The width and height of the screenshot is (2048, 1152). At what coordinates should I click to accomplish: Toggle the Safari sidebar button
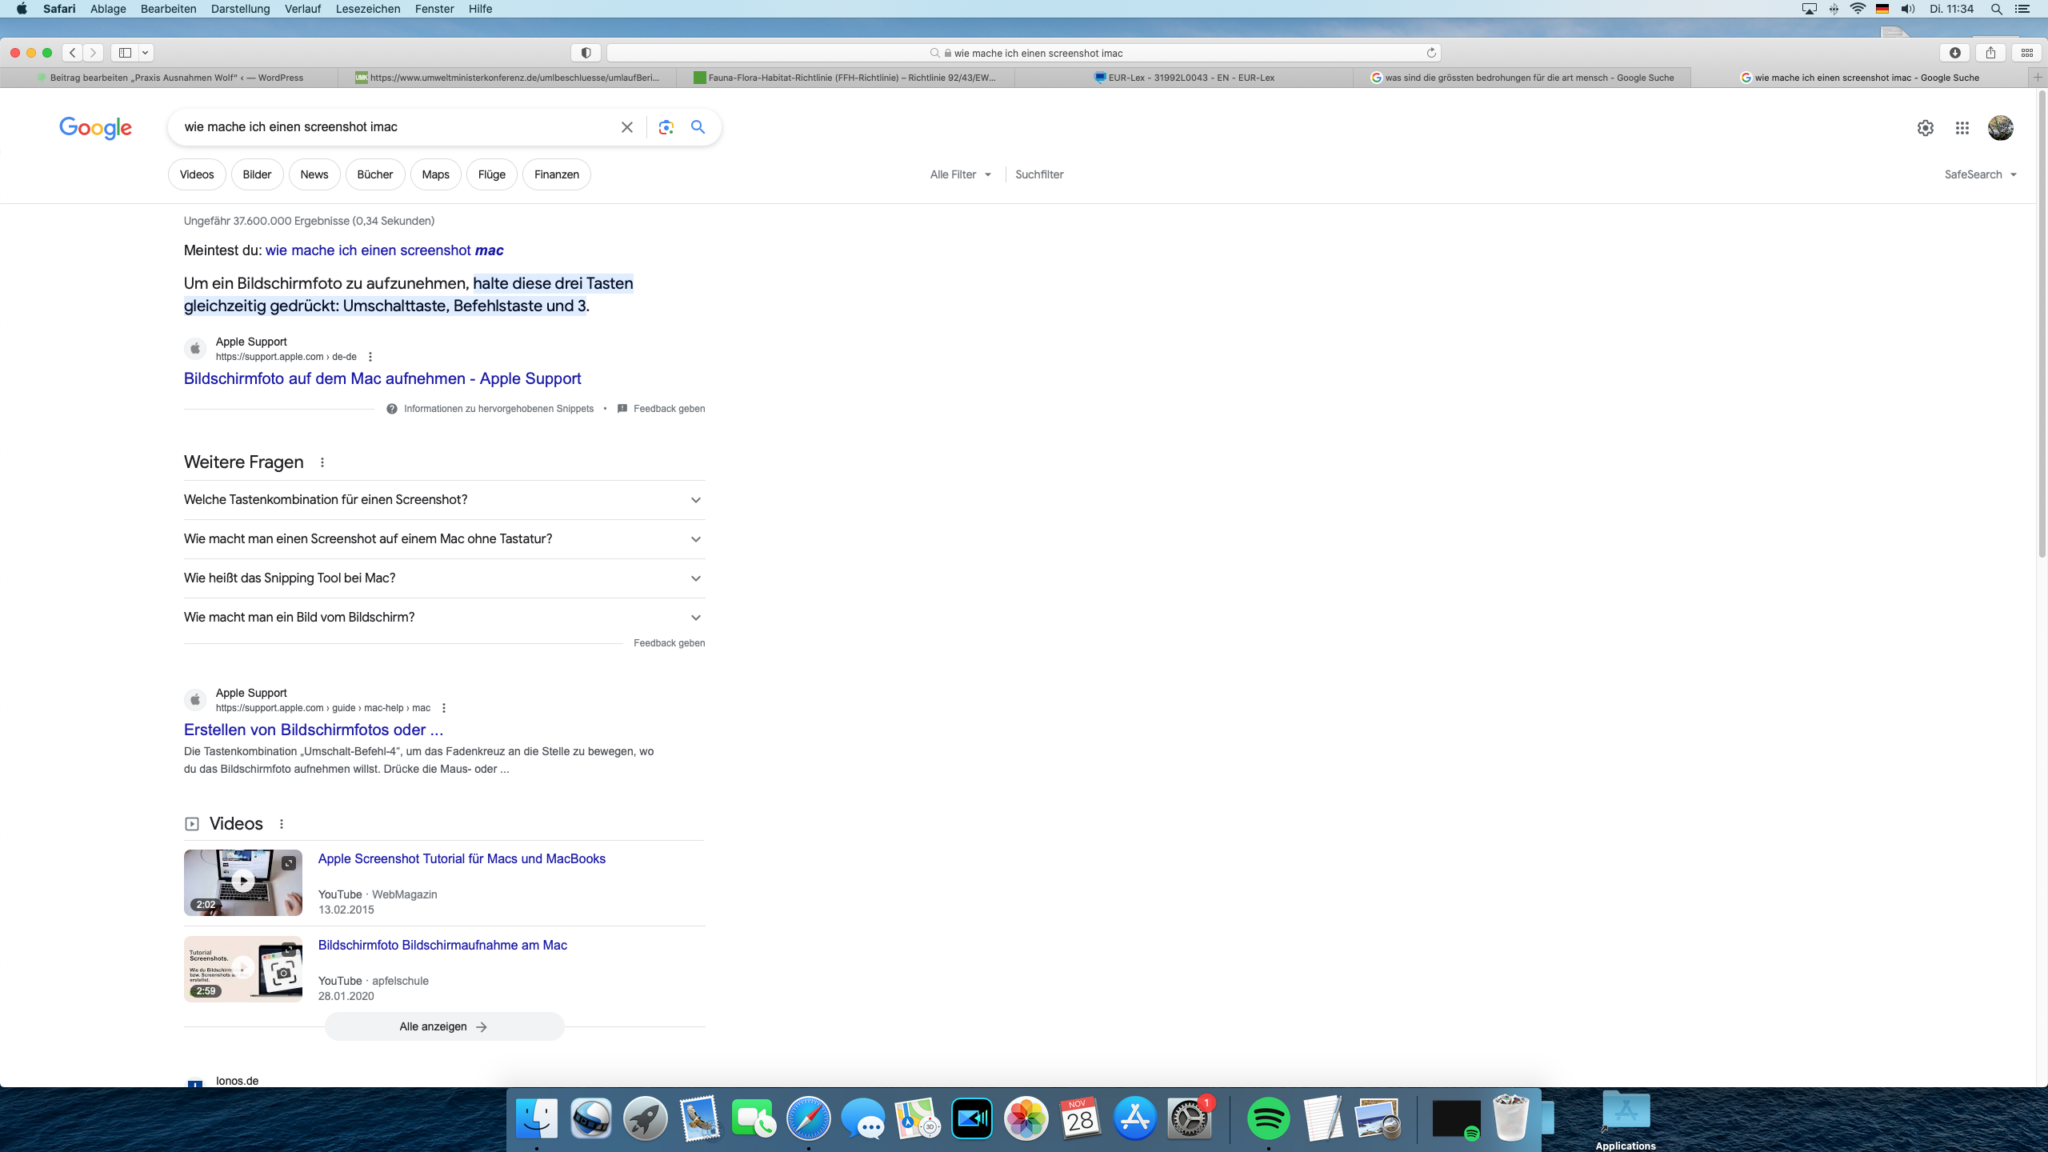(125, 53)
